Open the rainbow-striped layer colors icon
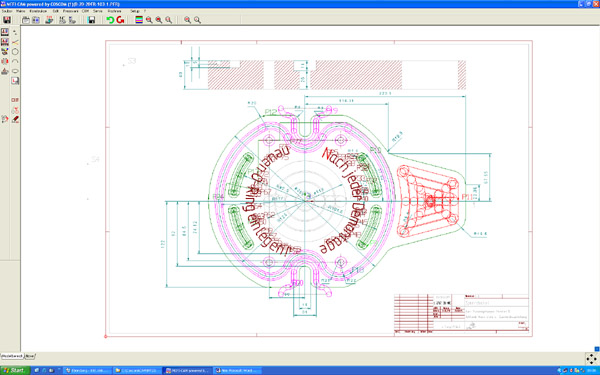 [139, 20]
